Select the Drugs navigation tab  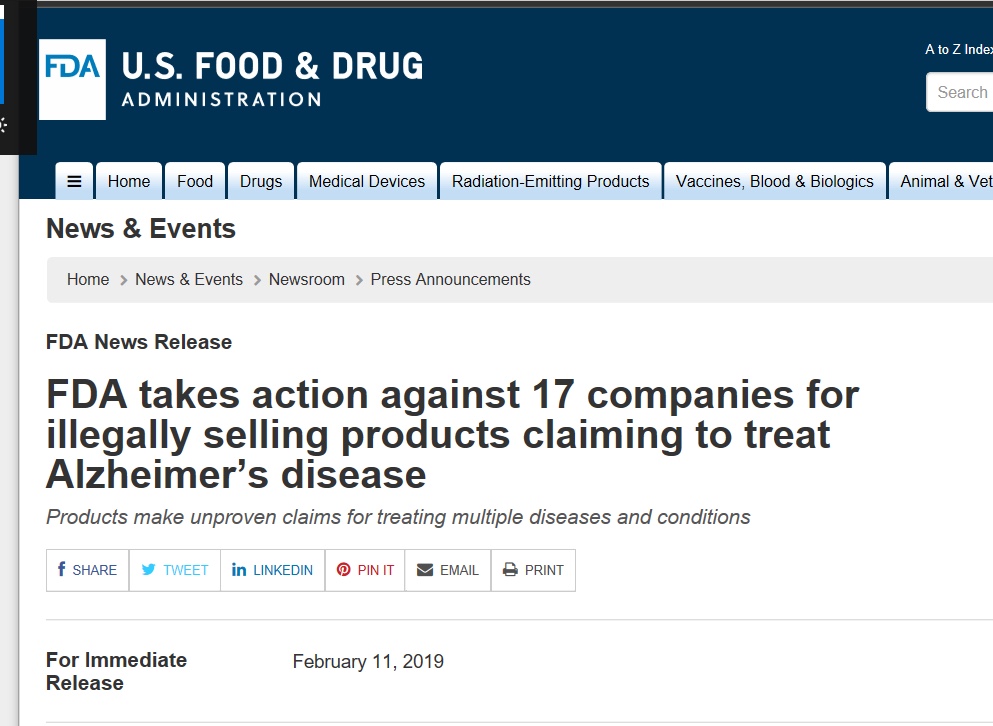pos(261,181)
